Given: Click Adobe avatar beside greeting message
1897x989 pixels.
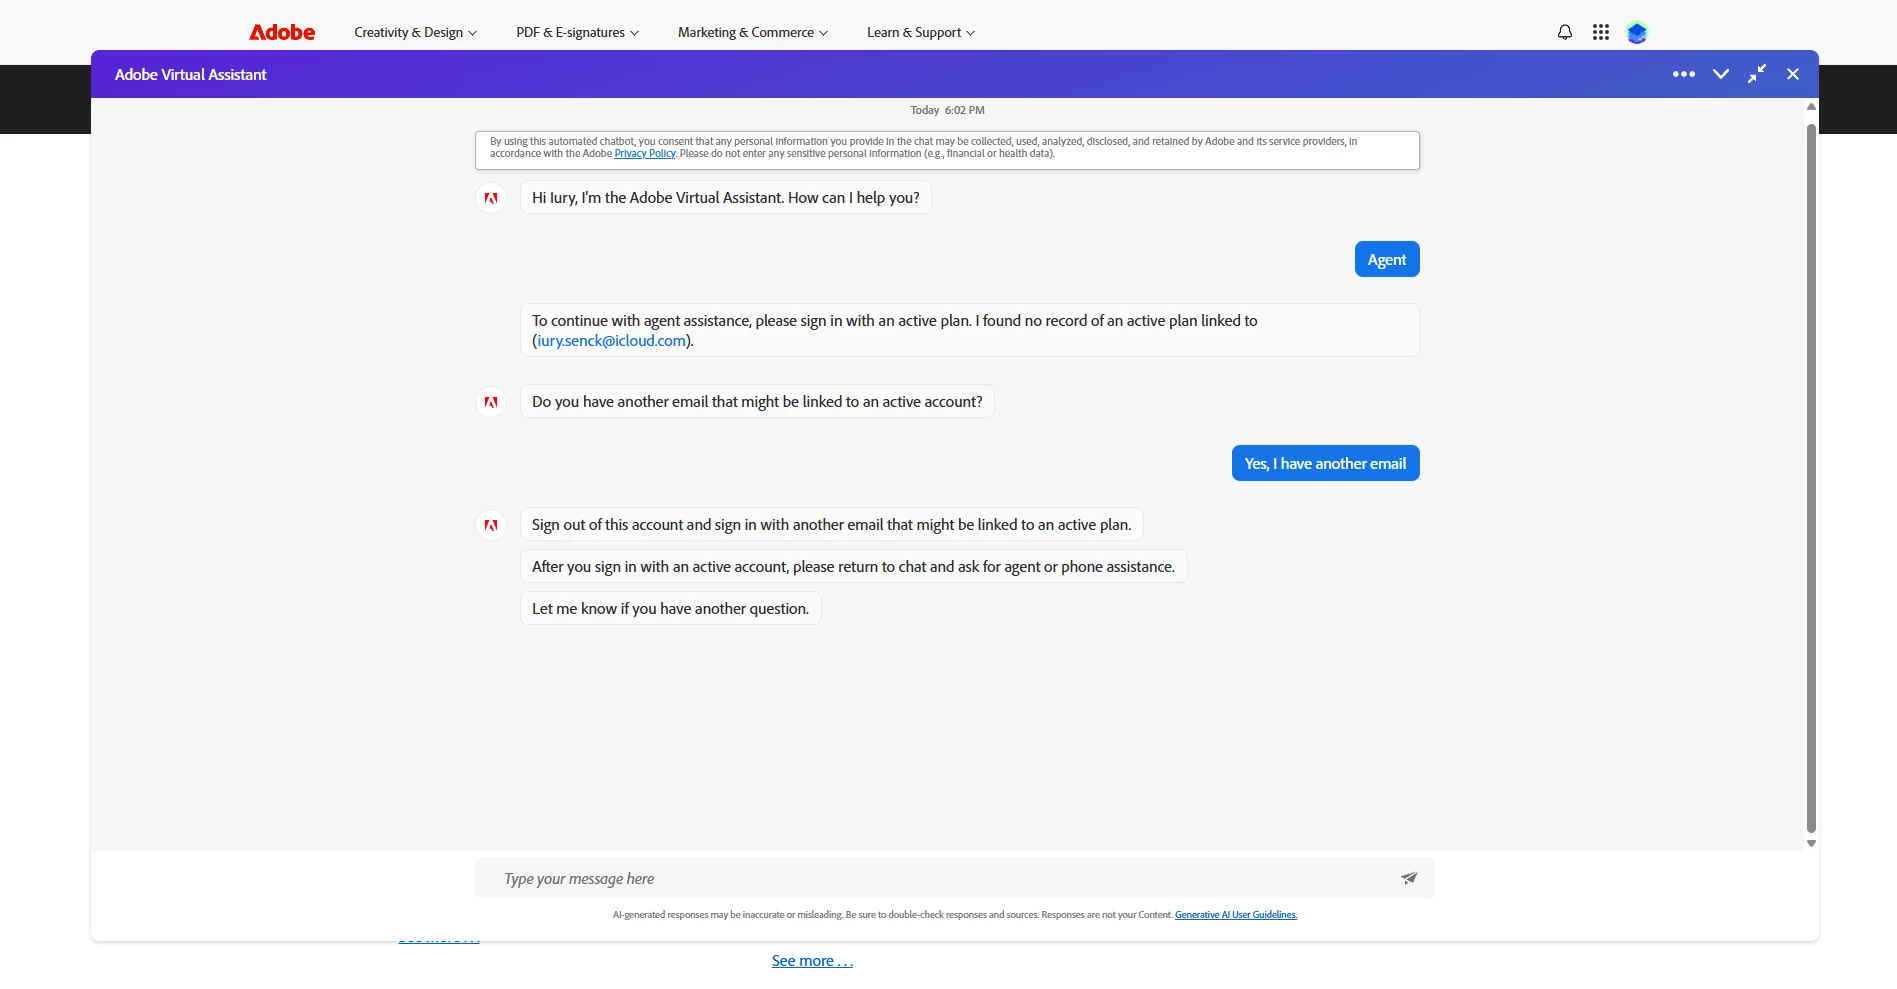Looking at the screenshot, I should pos(491,198).
